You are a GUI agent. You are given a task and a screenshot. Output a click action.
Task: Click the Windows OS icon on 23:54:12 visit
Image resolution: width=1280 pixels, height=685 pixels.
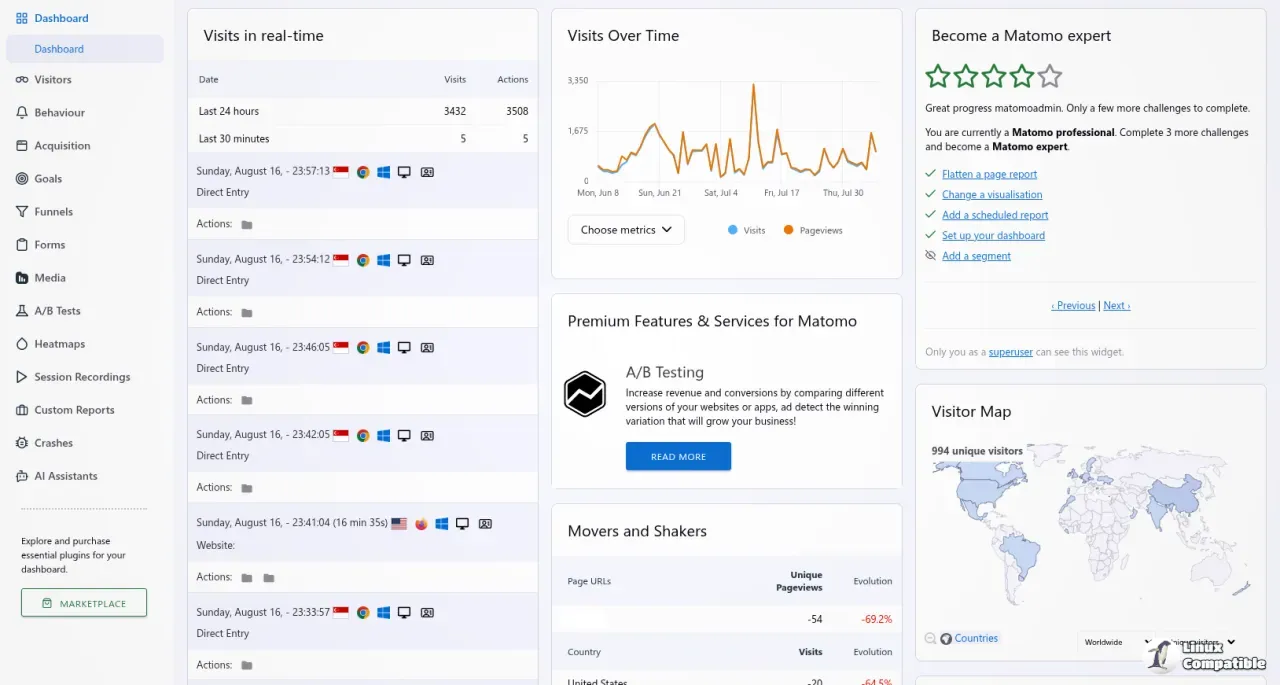click(383, 260)
